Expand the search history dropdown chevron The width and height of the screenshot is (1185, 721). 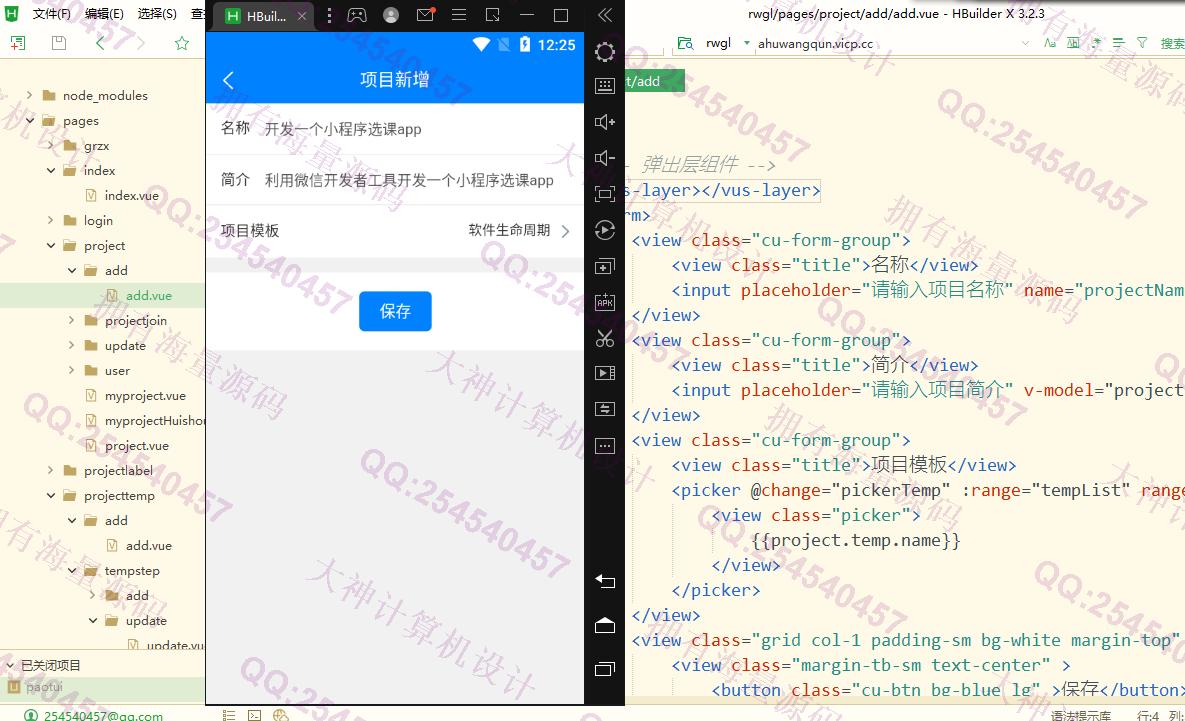(1026, 43)
